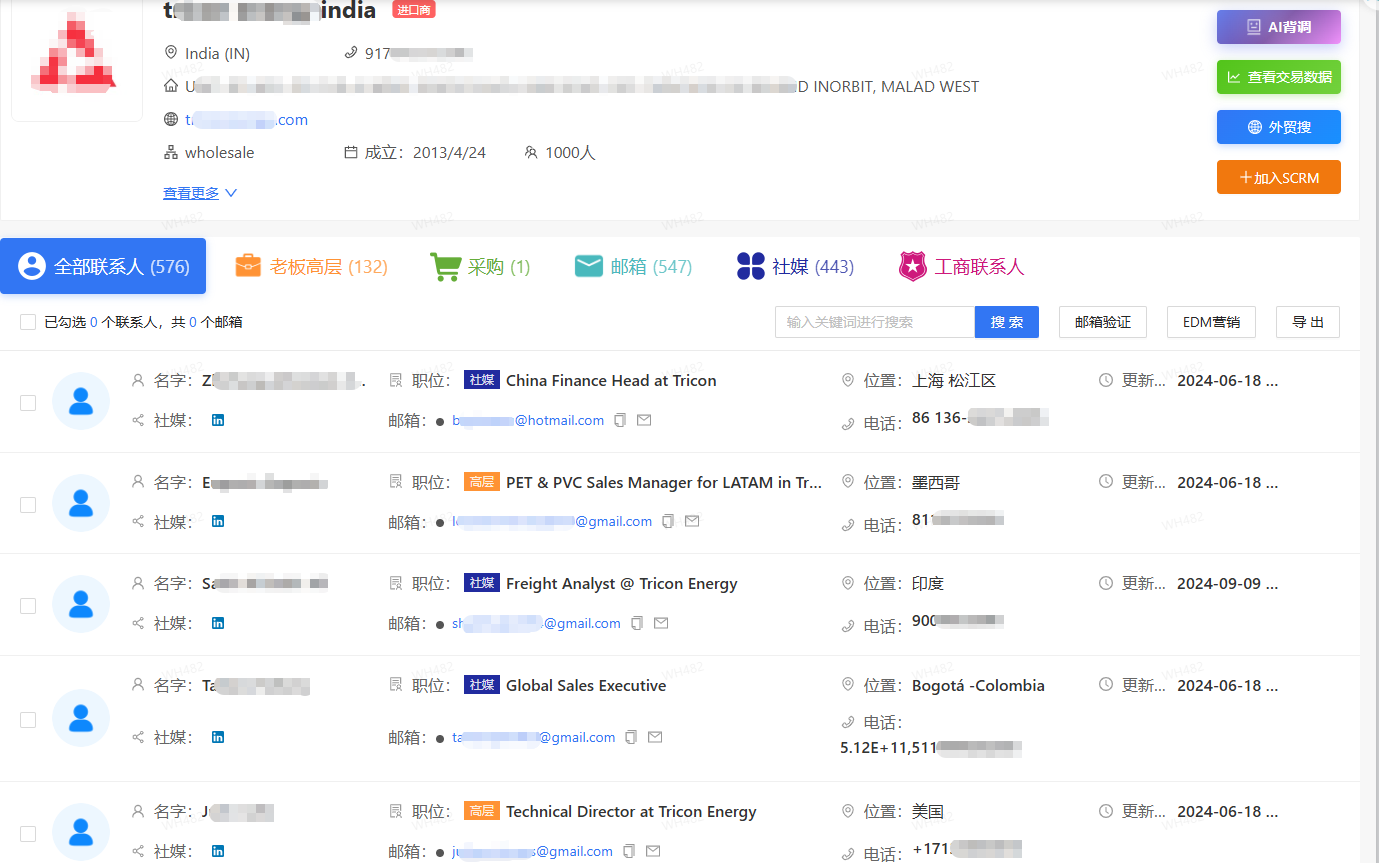
Task: Click the AI背调 button
Action: (x=1278, y=27)
